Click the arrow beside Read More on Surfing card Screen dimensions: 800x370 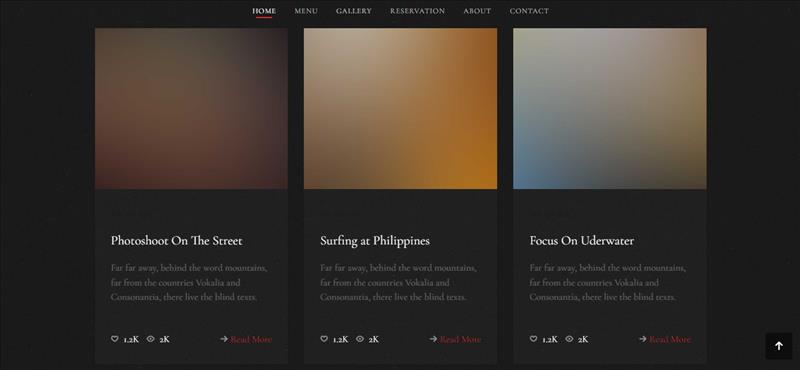(x=433, y=339)
